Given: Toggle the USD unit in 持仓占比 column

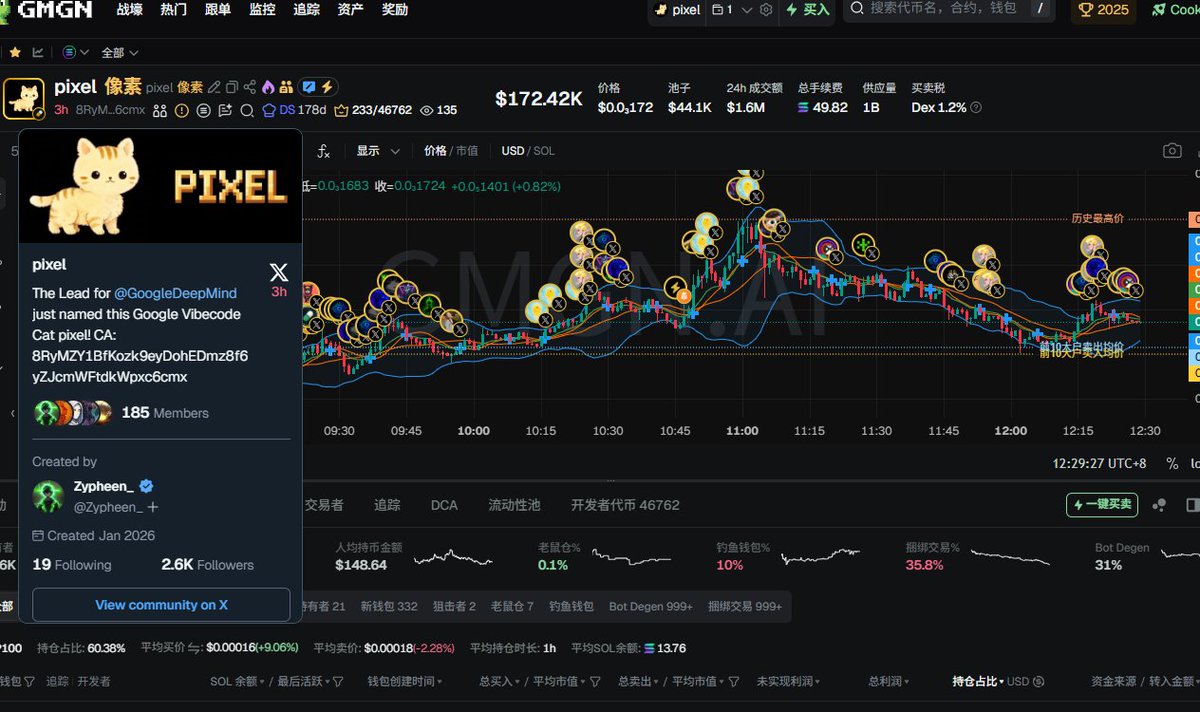Looking at the screenshot, I should (1025, 681).
